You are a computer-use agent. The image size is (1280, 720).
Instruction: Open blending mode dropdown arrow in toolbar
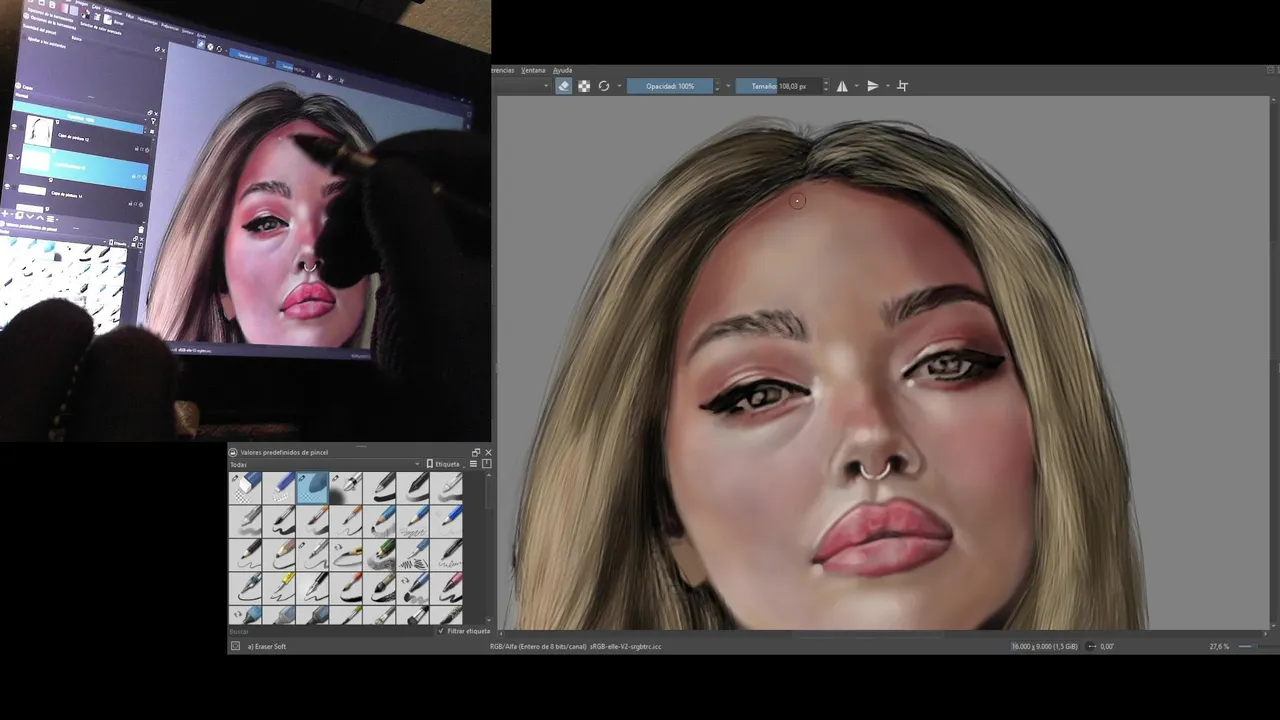point(546,86)
